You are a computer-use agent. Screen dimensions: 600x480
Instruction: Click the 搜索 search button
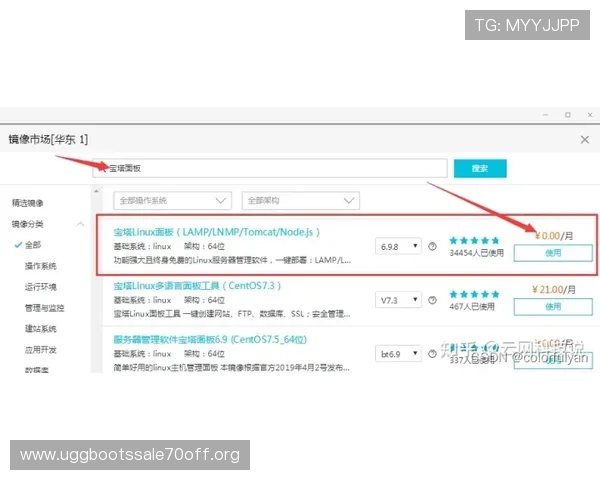480,168
